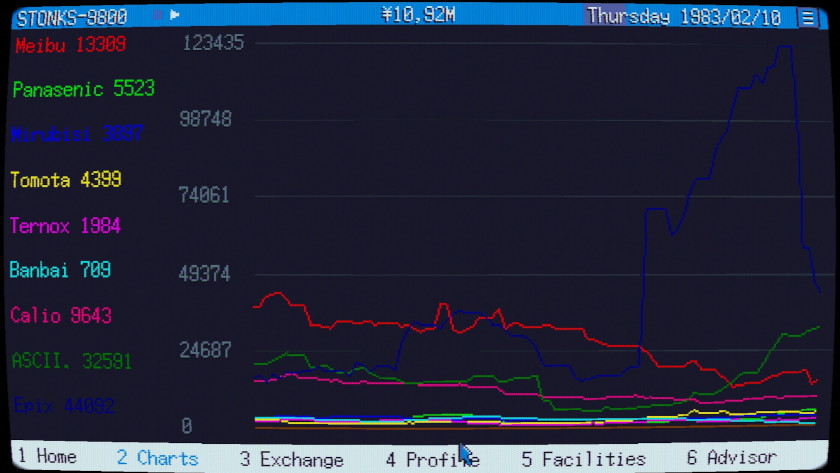Click the play icon in the title bar

coord(175,15)
